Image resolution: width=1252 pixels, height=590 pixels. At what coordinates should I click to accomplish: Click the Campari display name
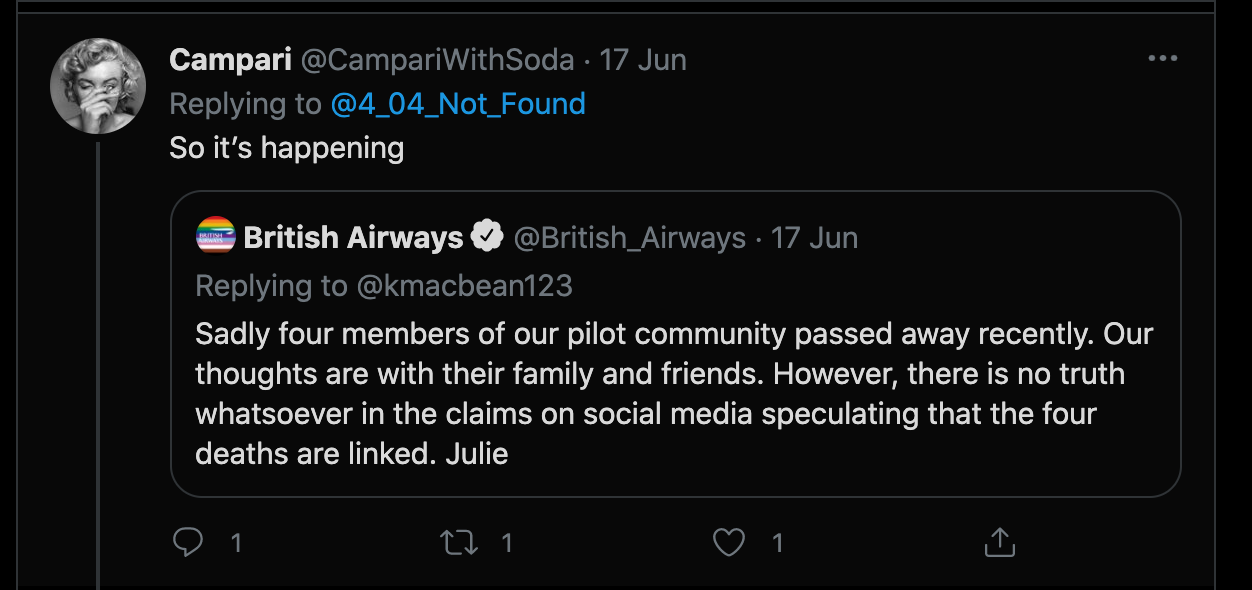click(x=230, y=60)
